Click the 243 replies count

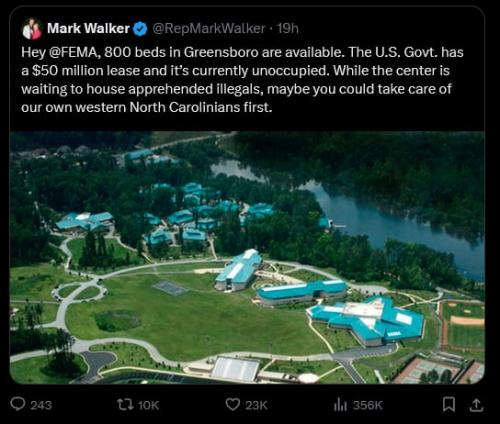(41, 405)
